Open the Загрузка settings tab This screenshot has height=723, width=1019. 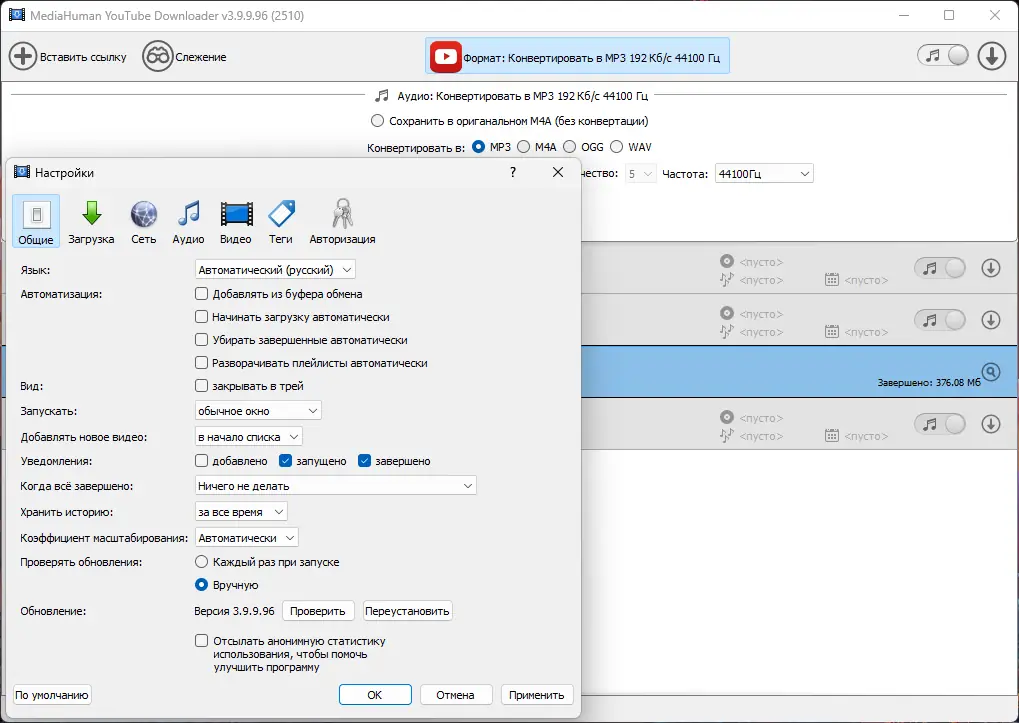click(91, 221)
